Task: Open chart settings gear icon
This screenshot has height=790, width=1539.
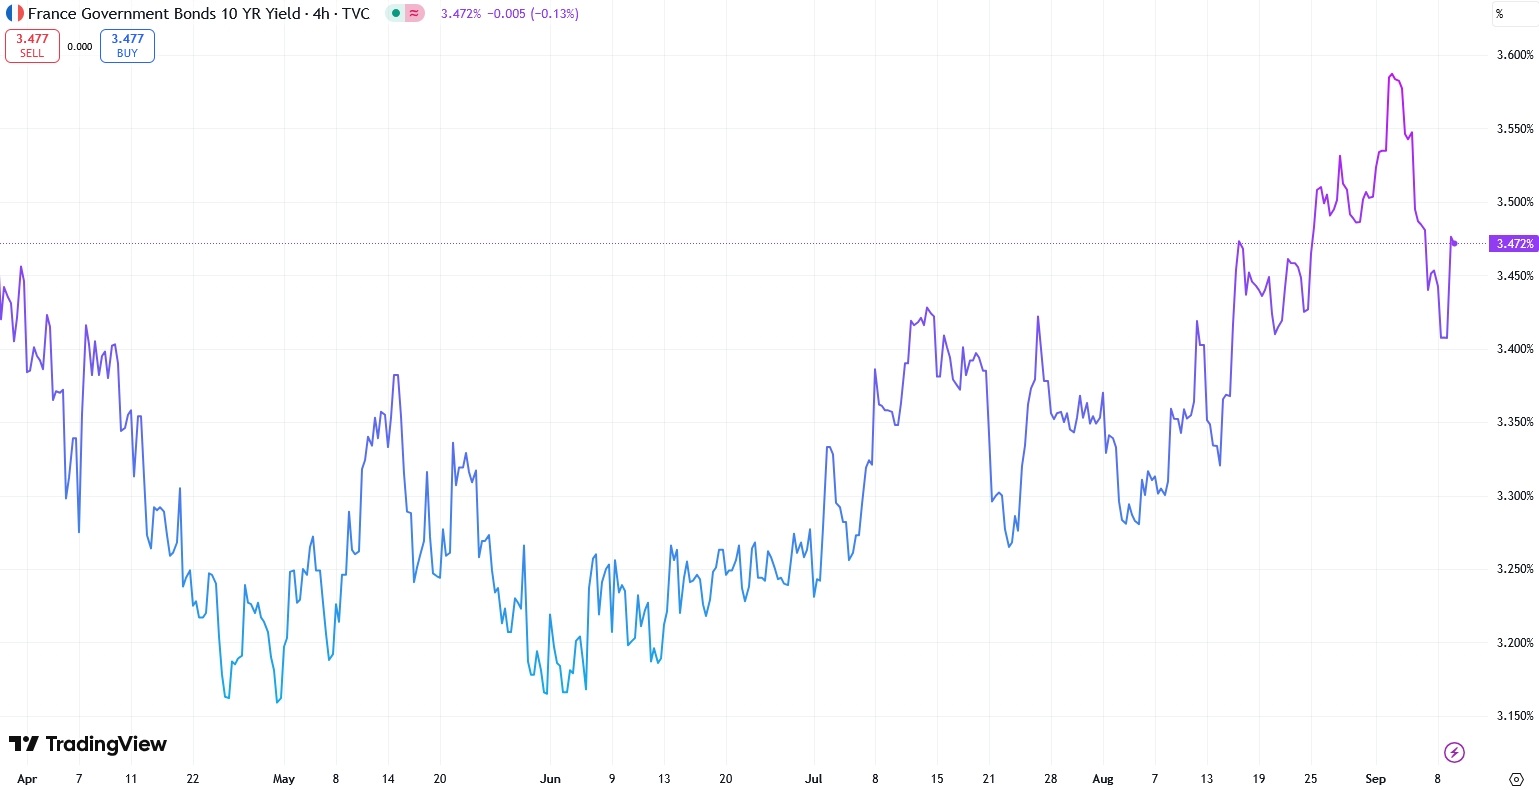Action: tap(1516, 779)
